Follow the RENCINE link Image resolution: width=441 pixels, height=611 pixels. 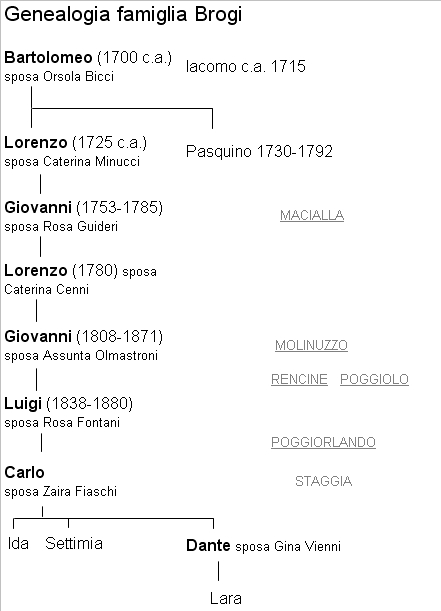coord(299,379)
